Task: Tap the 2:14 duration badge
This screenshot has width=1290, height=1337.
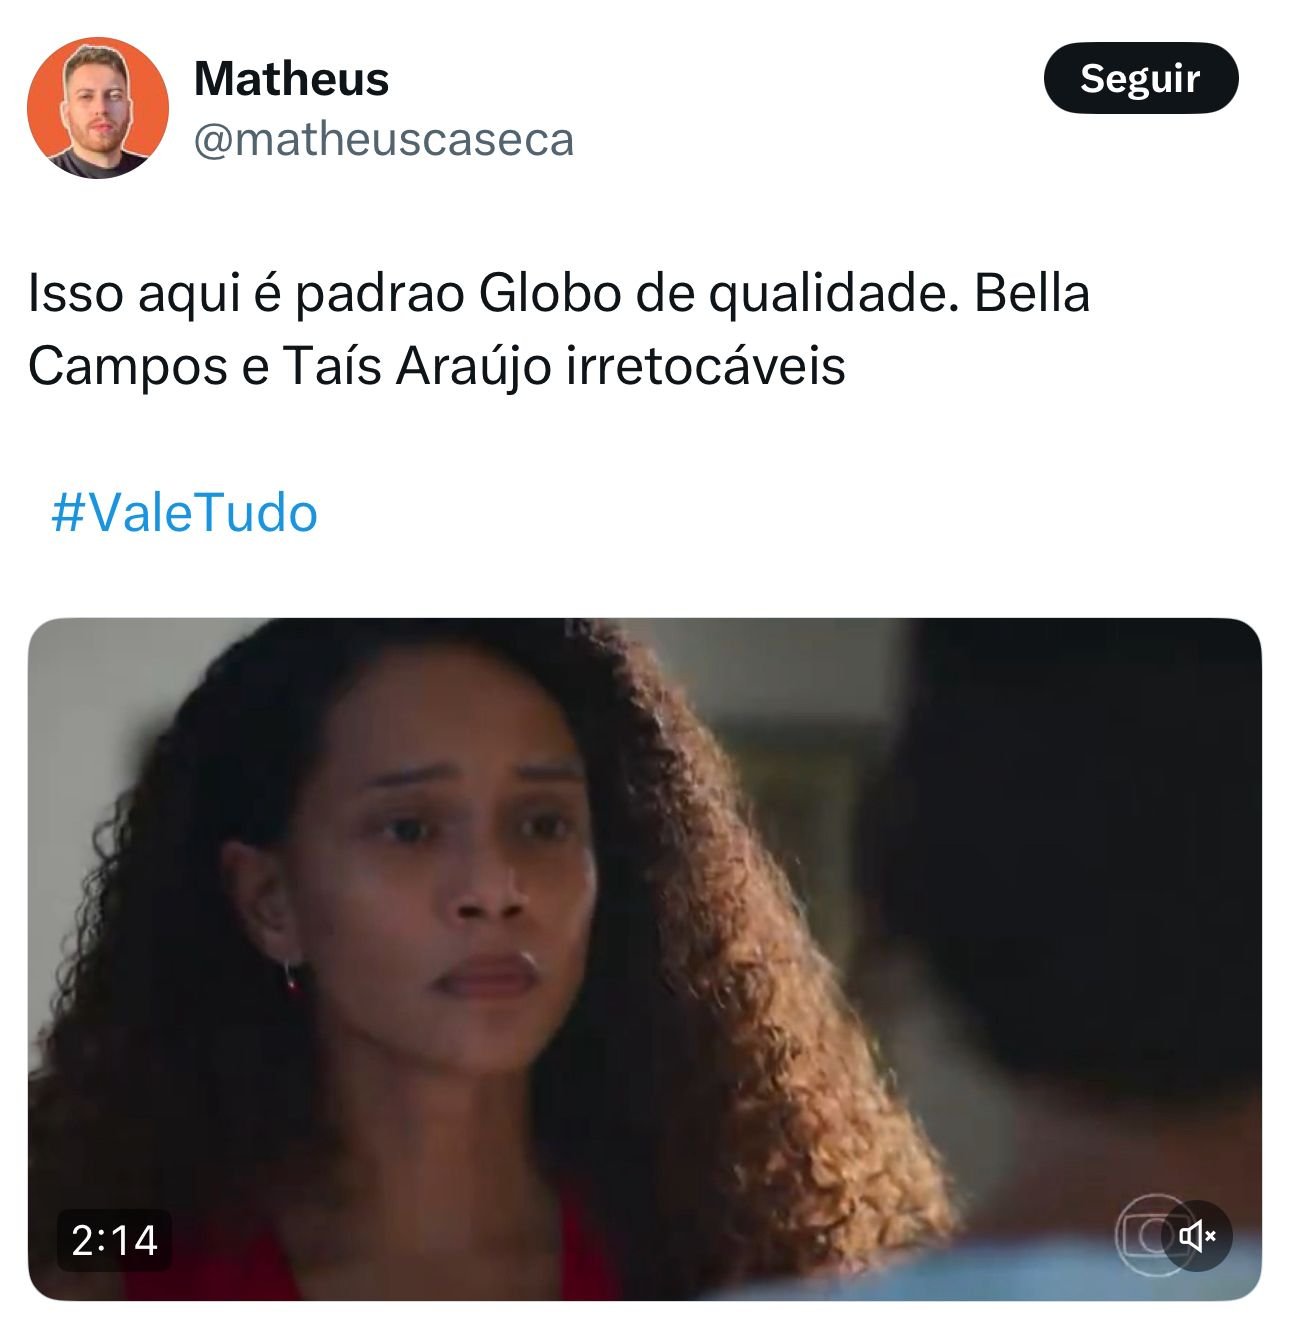Action: click(x=114, y=1240)
